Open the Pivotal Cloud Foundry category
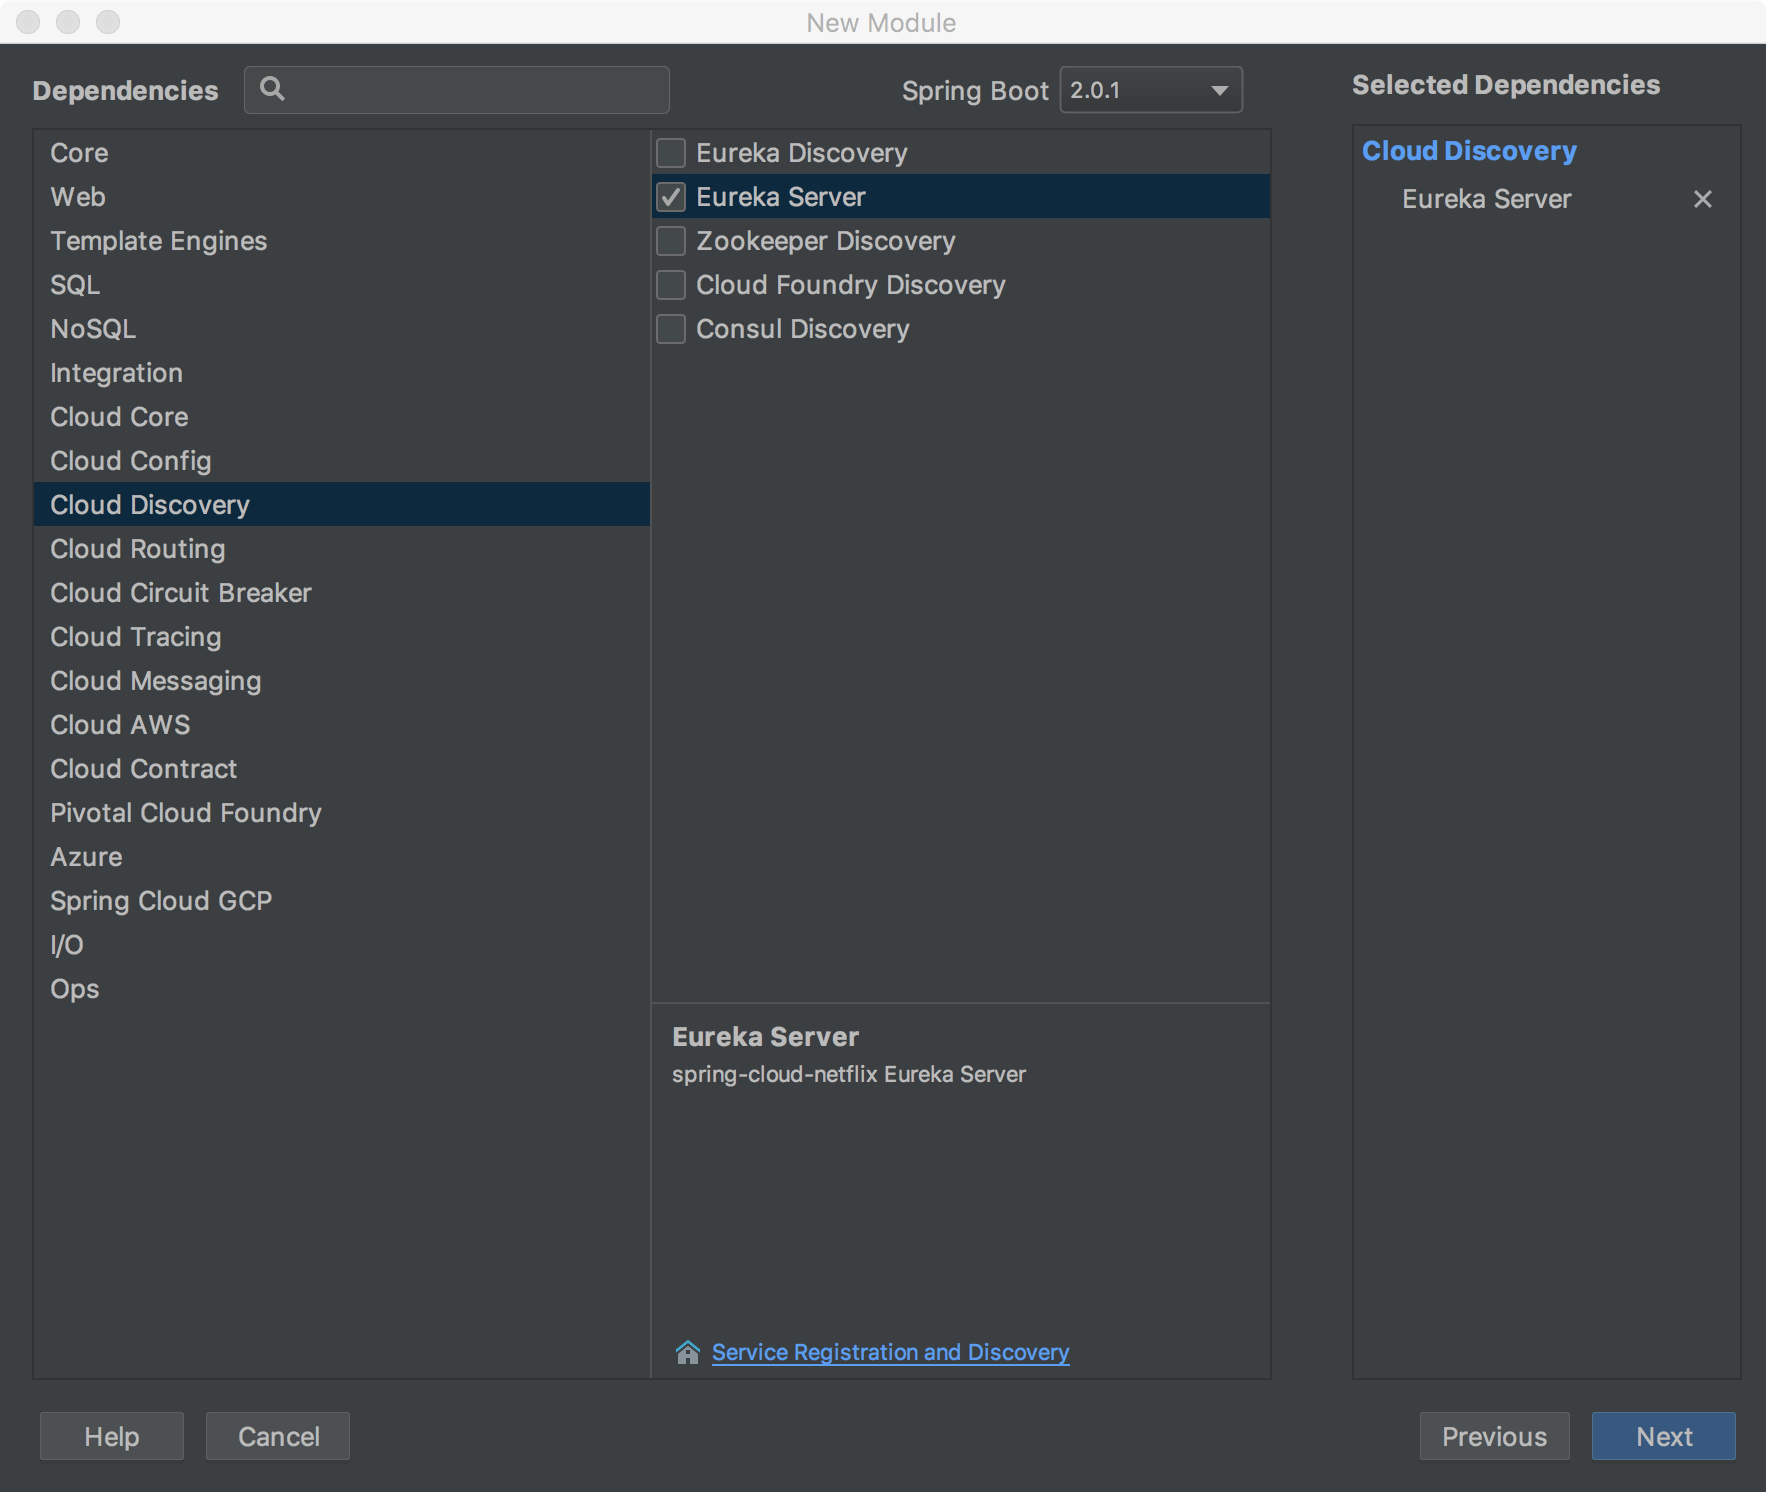1766x1492 pixels. click(x=342, y=813)
